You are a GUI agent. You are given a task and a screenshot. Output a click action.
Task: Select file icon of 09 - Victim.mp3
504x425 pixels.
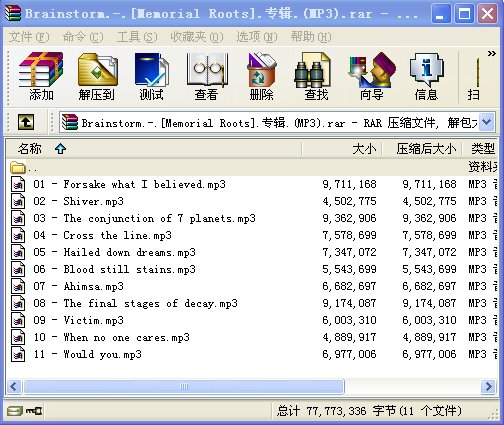tap(18, 320)
